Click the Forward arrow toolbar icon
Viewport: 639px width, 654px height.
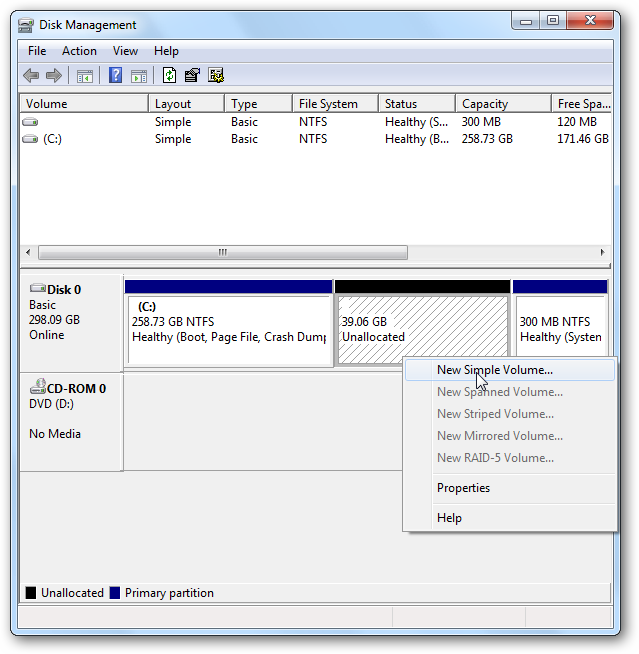[54, 75]
